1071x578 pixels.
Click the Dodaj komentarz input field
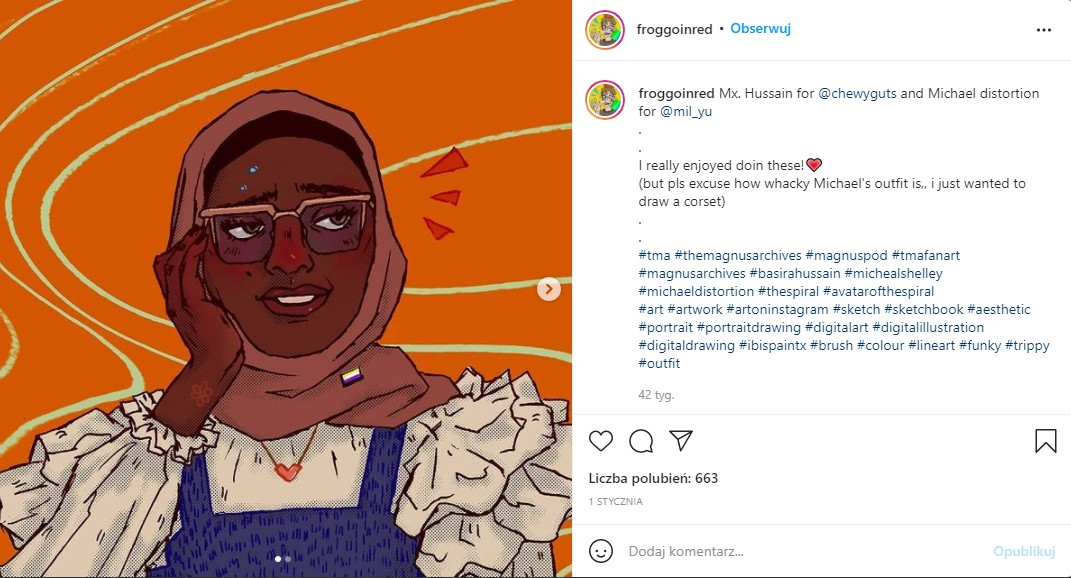(806, 551)
